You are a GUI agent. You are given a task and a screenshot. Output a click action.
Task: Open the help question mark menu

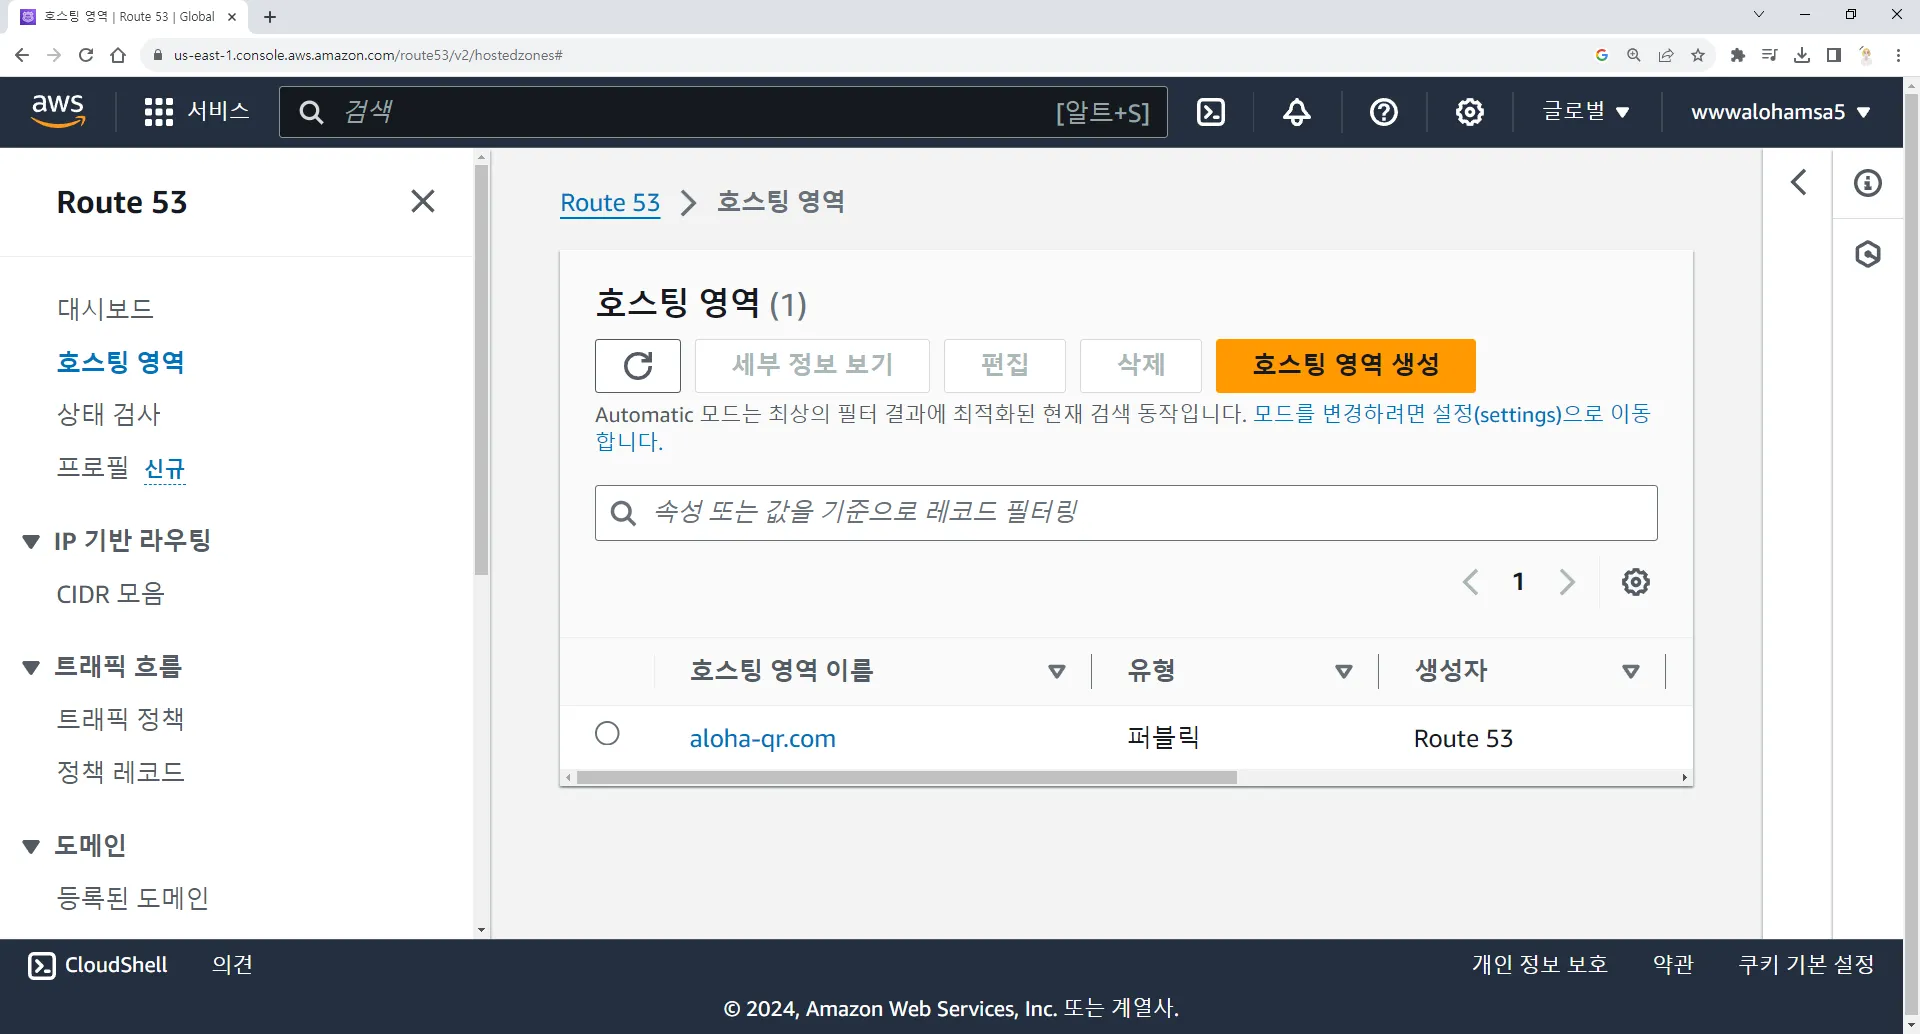tap(1384, 112)
